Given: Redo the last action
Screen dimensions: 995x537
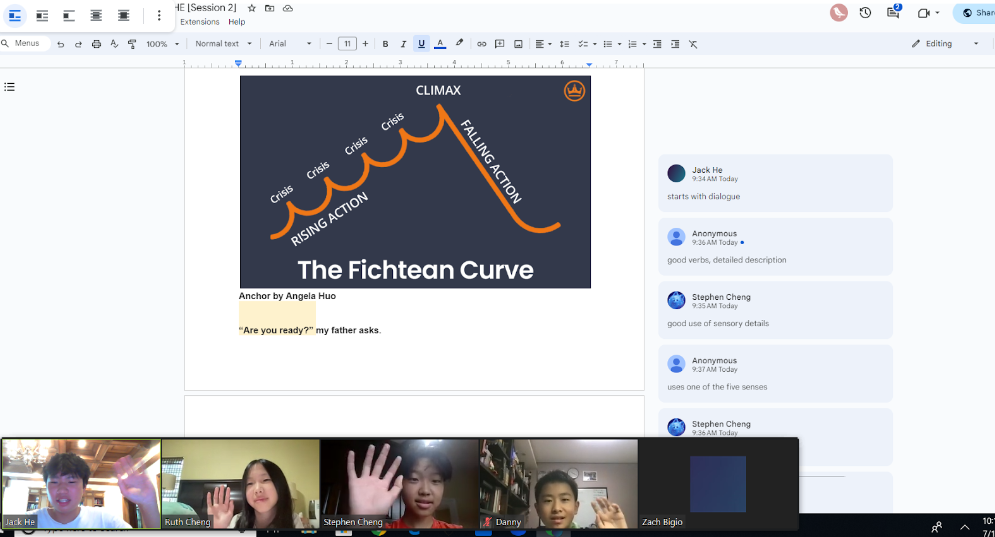Looking at the screenshot, I should click(x=78, y=44).
